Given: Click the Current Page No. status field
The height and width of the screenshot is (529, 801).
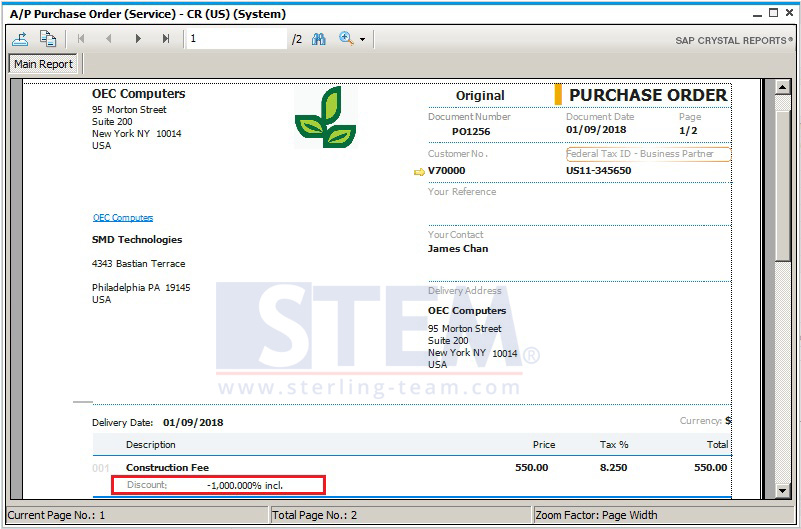Looking at the screenshot, I should pyautogui.click(x=137, y=515).
